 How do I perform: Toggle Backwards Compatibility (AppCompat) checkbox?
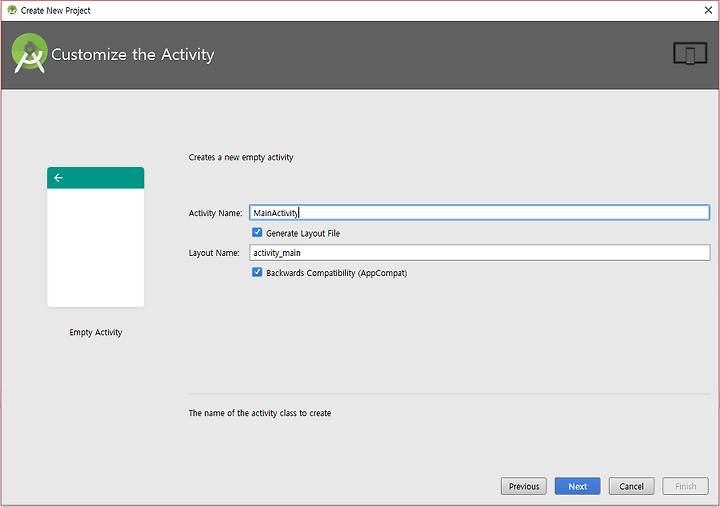(x=257, y=272)
